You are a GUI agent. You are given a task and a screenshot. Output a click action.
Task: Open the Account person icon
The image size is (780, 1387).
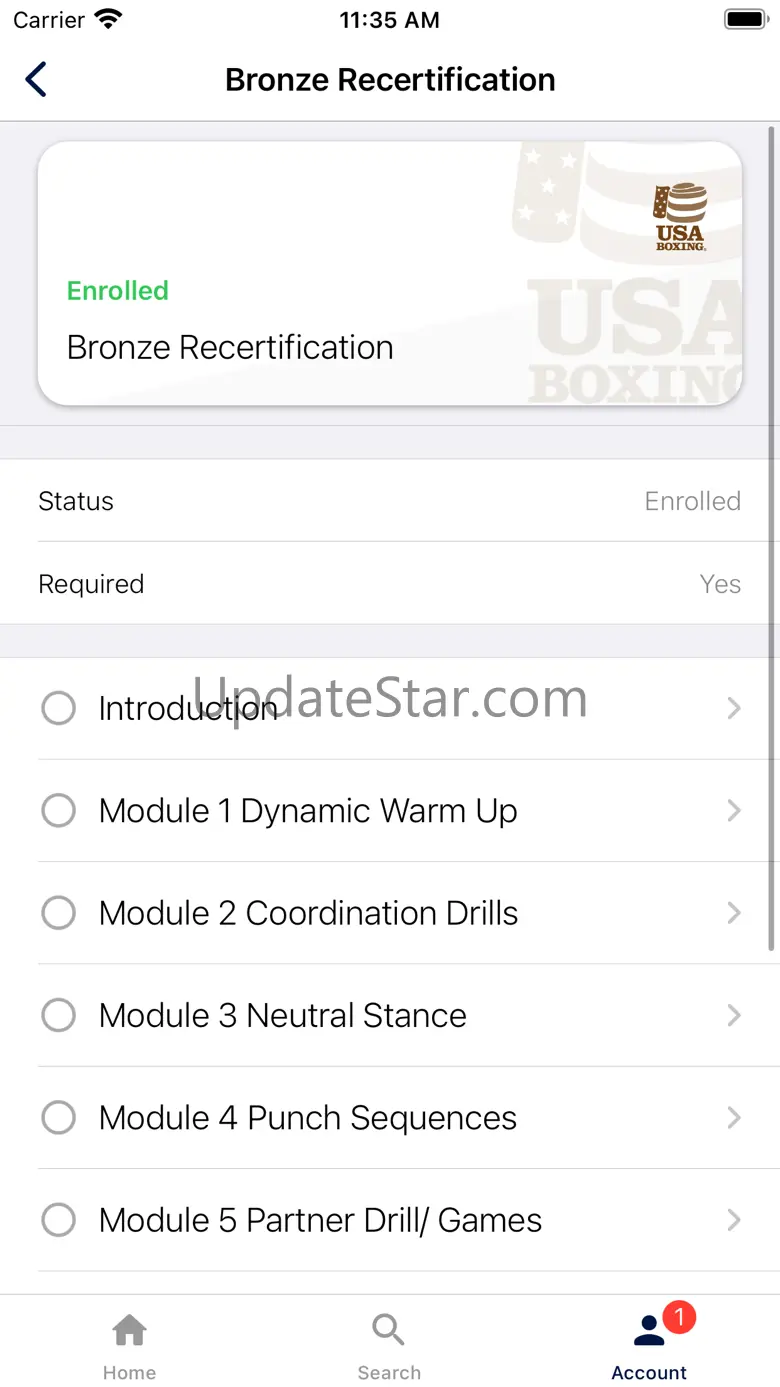tap(649, 1332)
